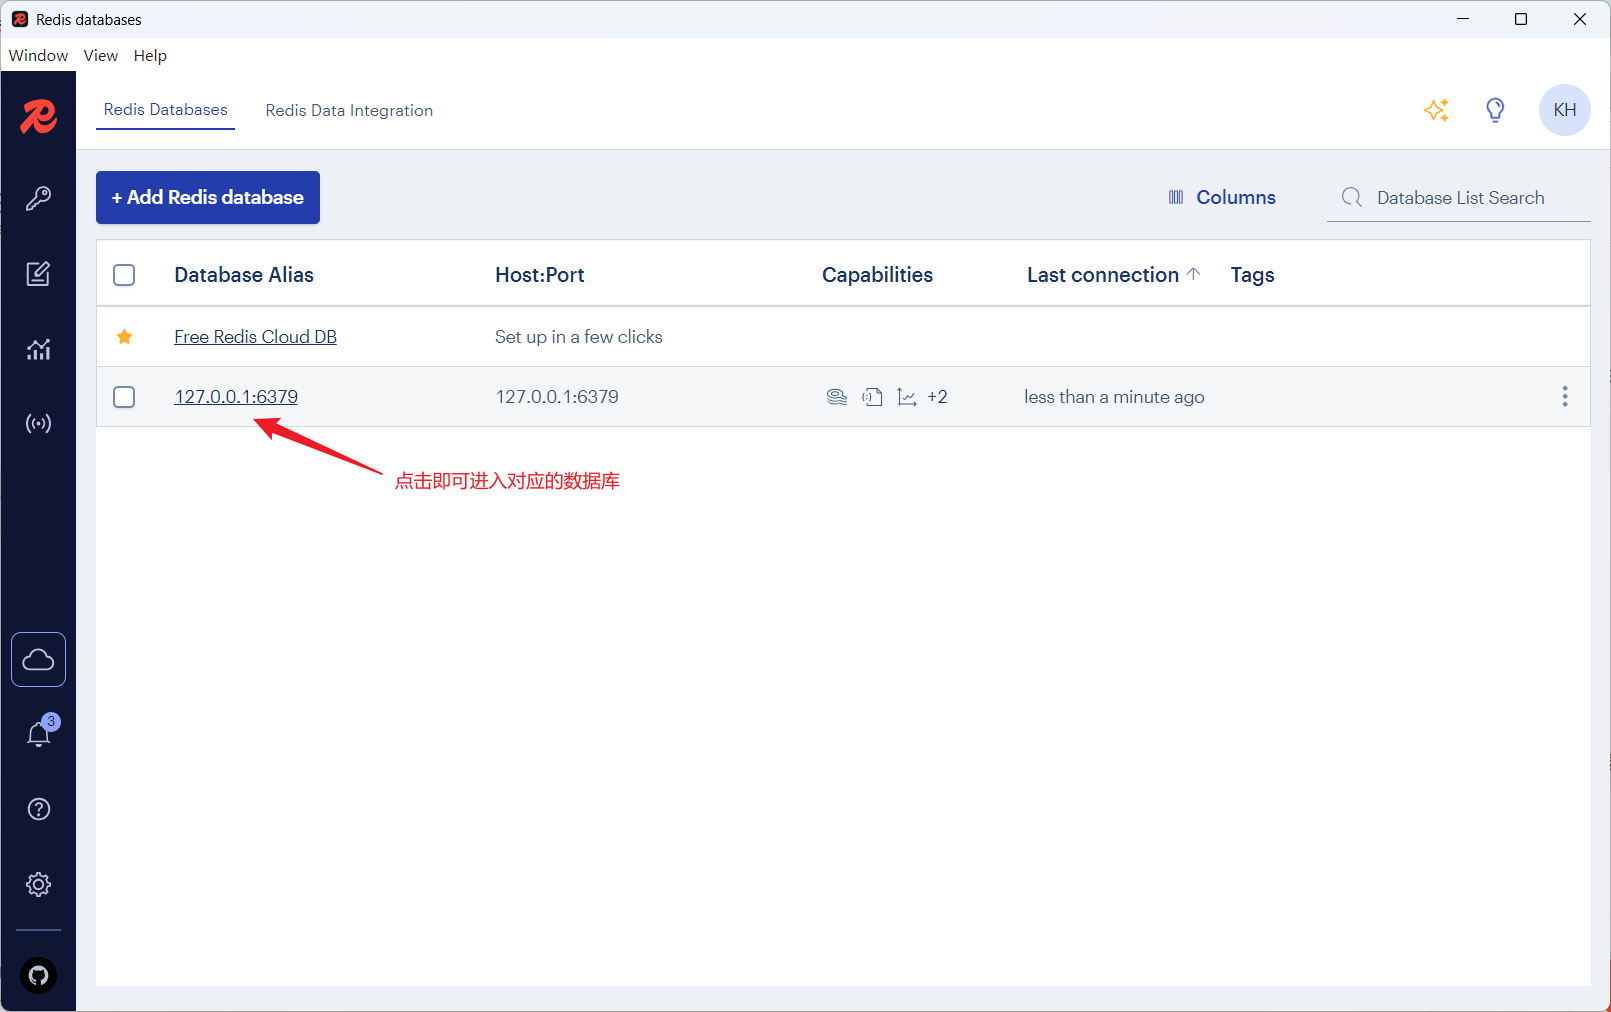Click the Add Redis database button

tap(208, 197)
